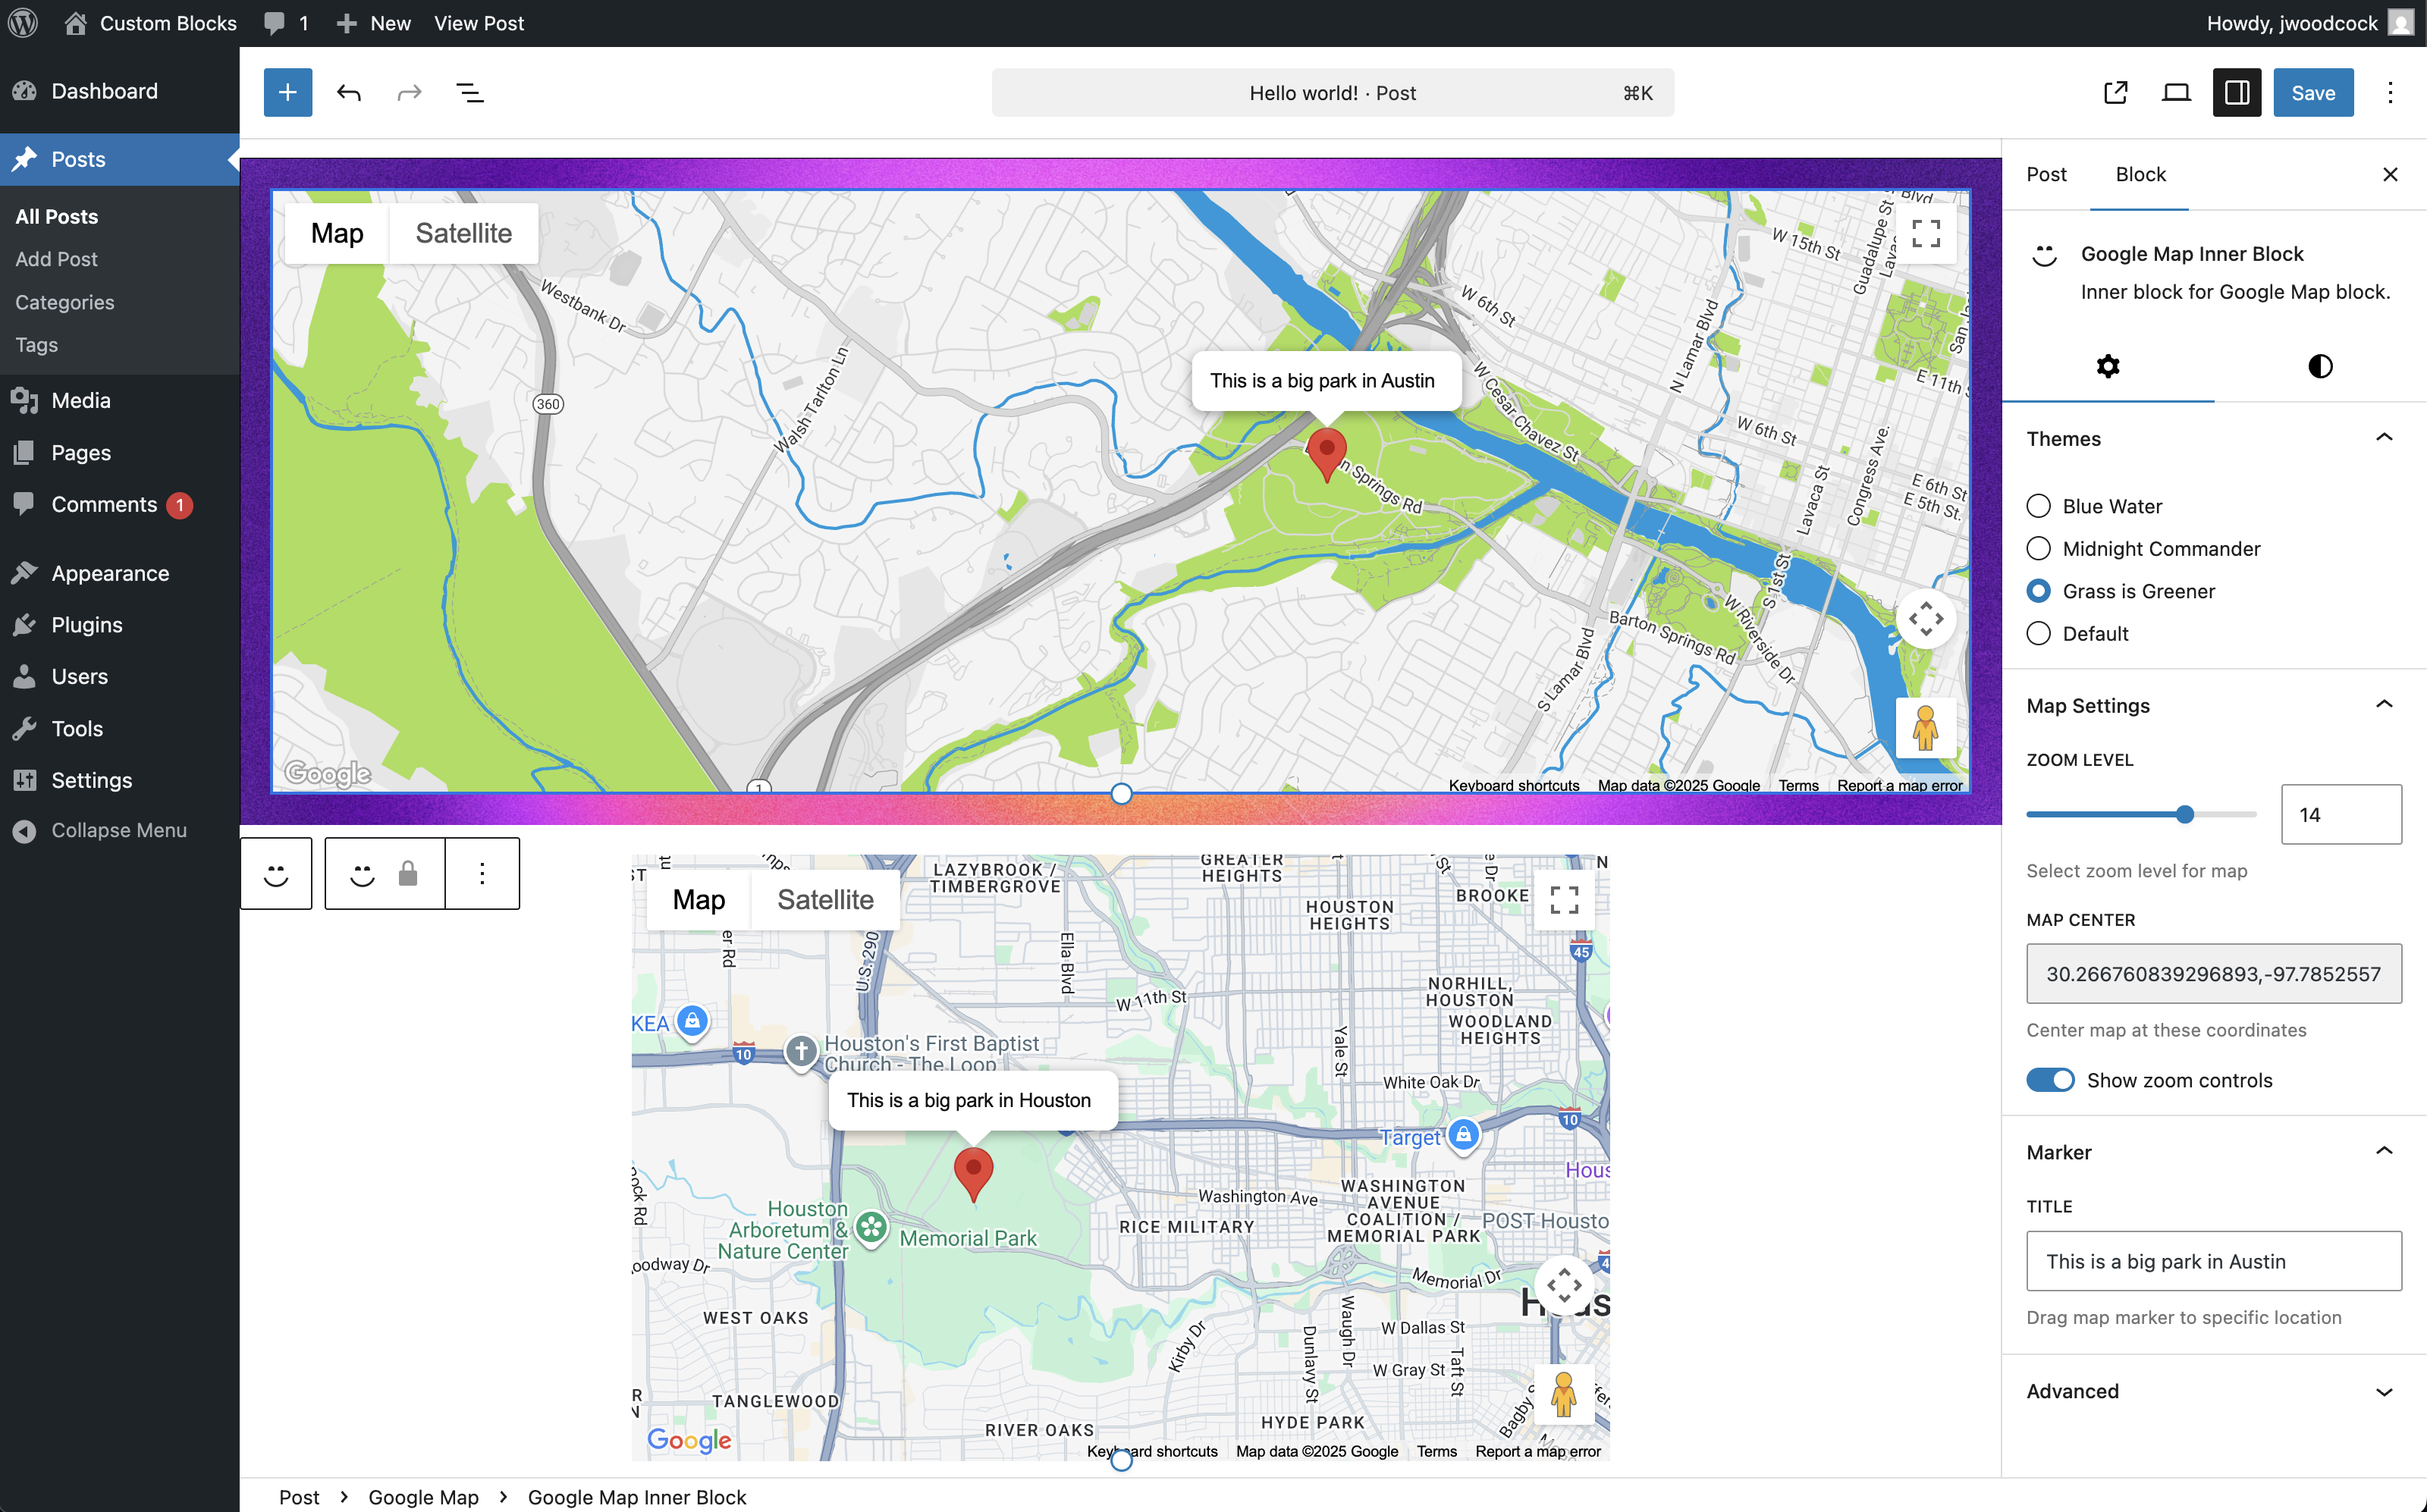Click View Post in the admin bar
Image resolution: width=2427 pixels, height=1512 pixels.
478,23
